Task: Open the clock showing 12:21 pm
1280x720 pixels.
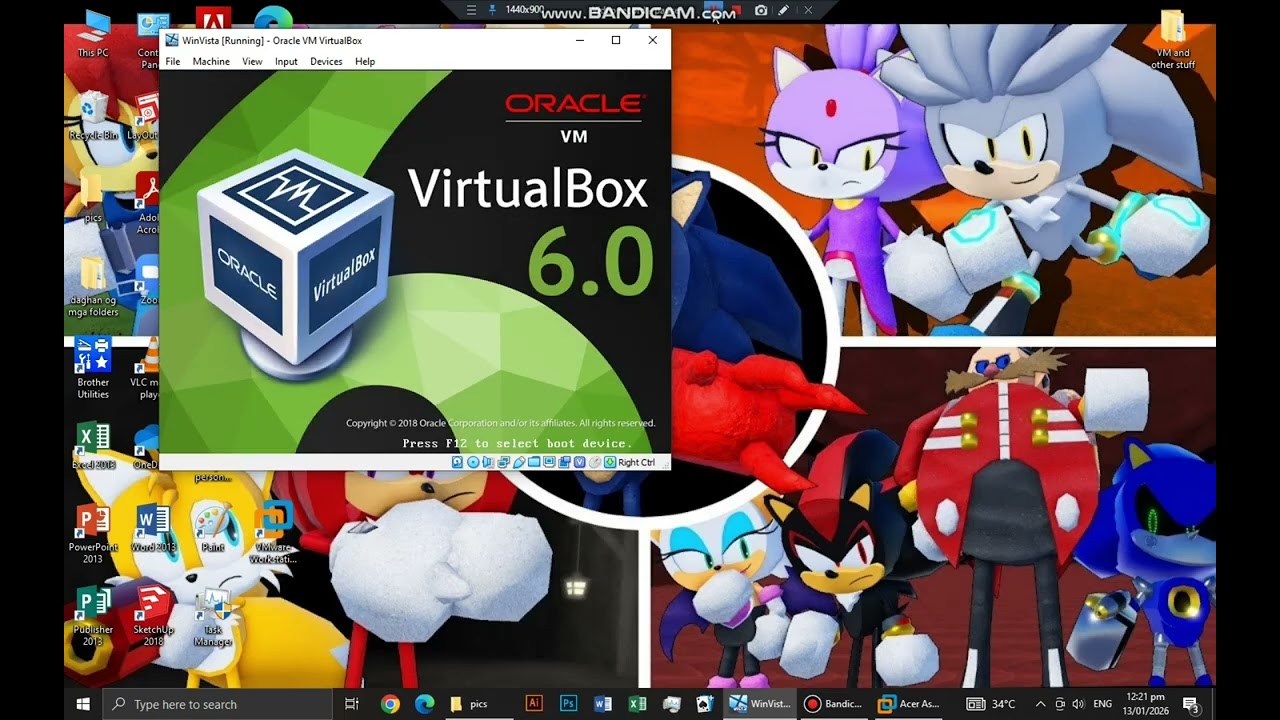Action: click(1144, 704)
